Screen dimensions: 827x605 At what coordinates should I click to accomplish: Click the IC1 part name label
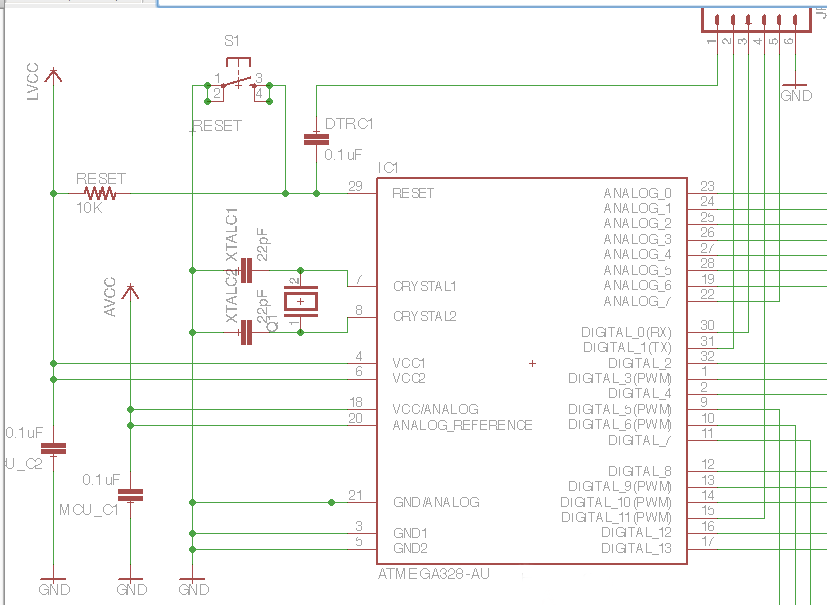[x=388, y=168]
